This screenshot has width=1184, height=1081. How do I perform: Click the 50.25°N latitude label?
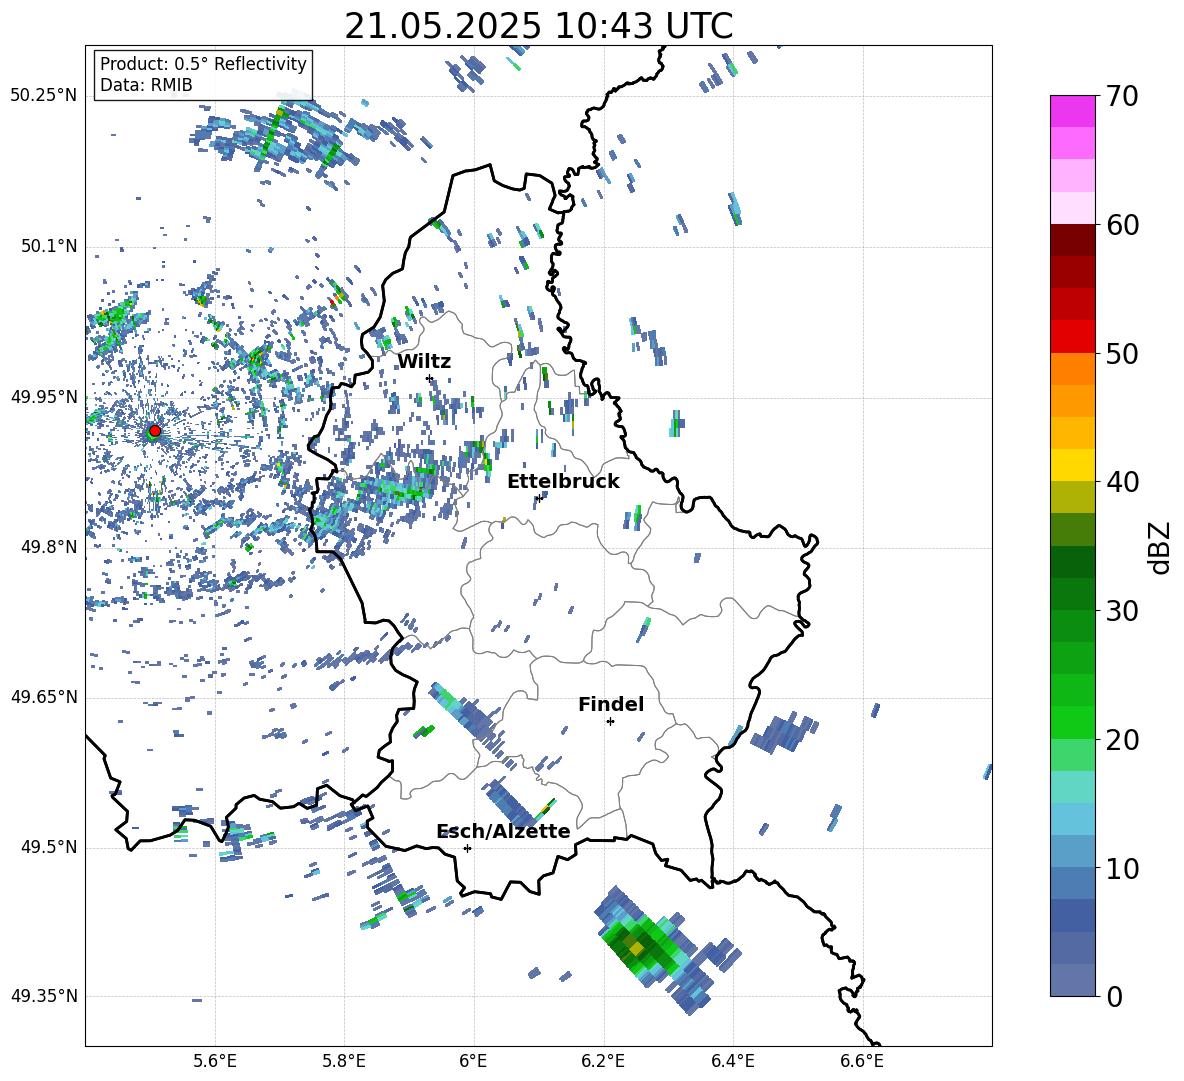[x=44, y=96]
